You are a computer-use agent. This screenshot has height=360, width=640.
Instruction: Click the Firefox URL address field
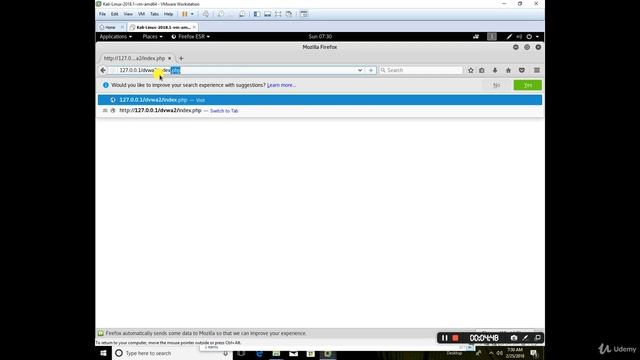(x=237, y=70)
